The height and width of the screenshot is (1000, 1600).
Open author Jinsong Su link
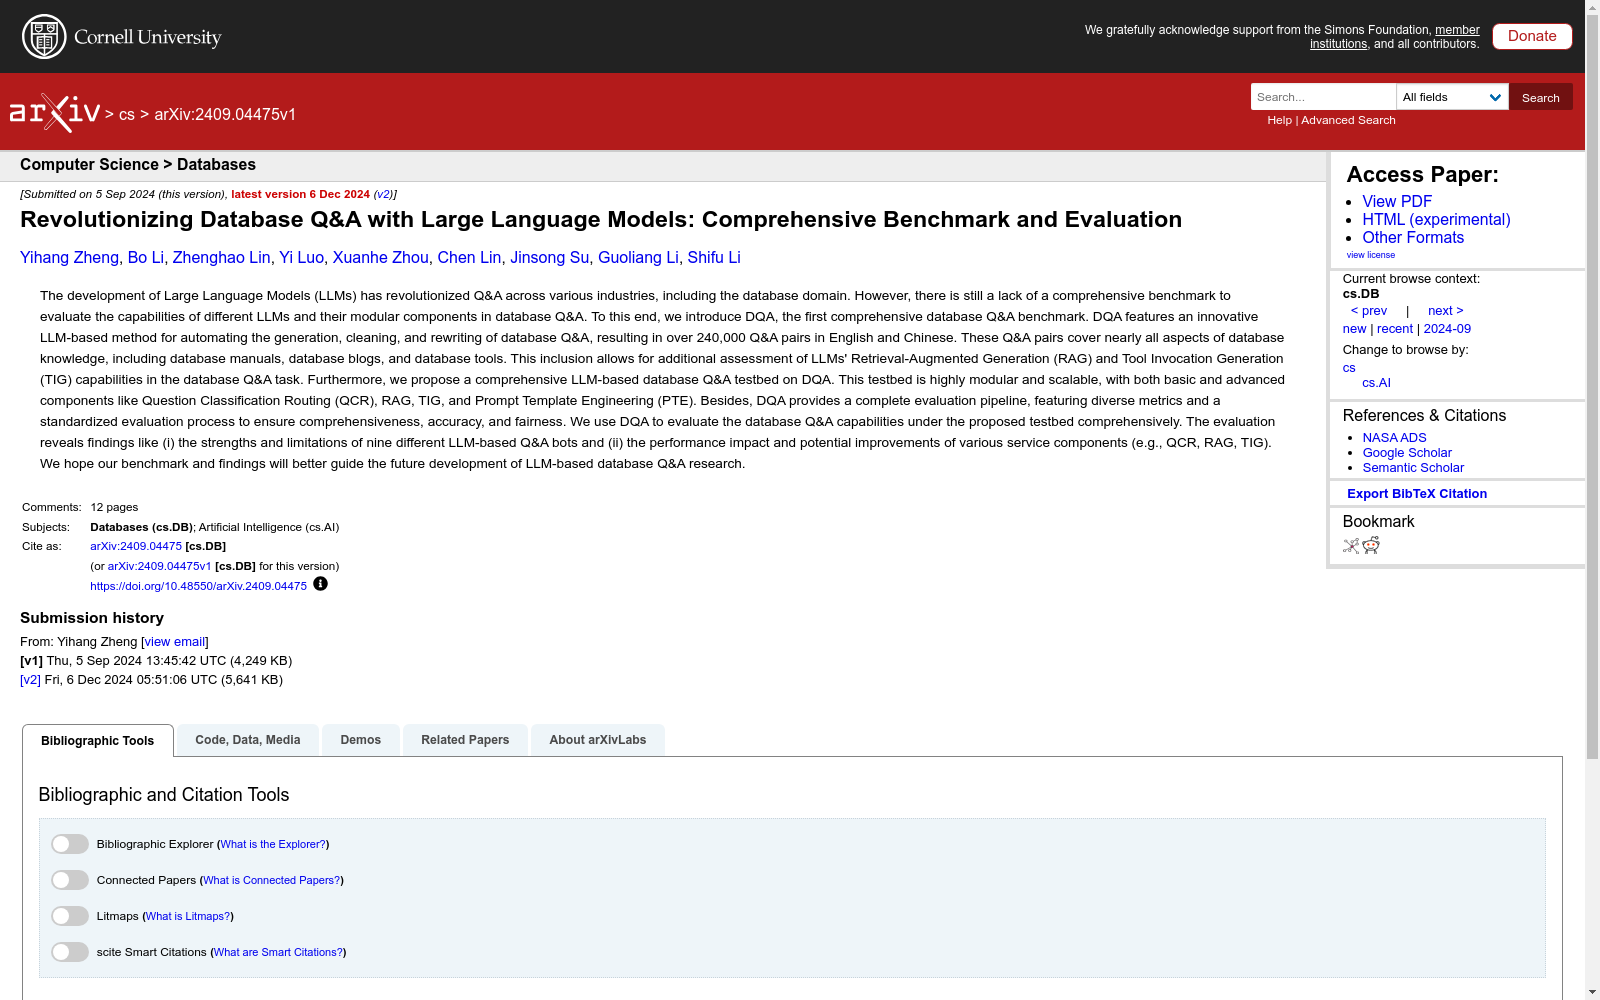pos(550,258)
